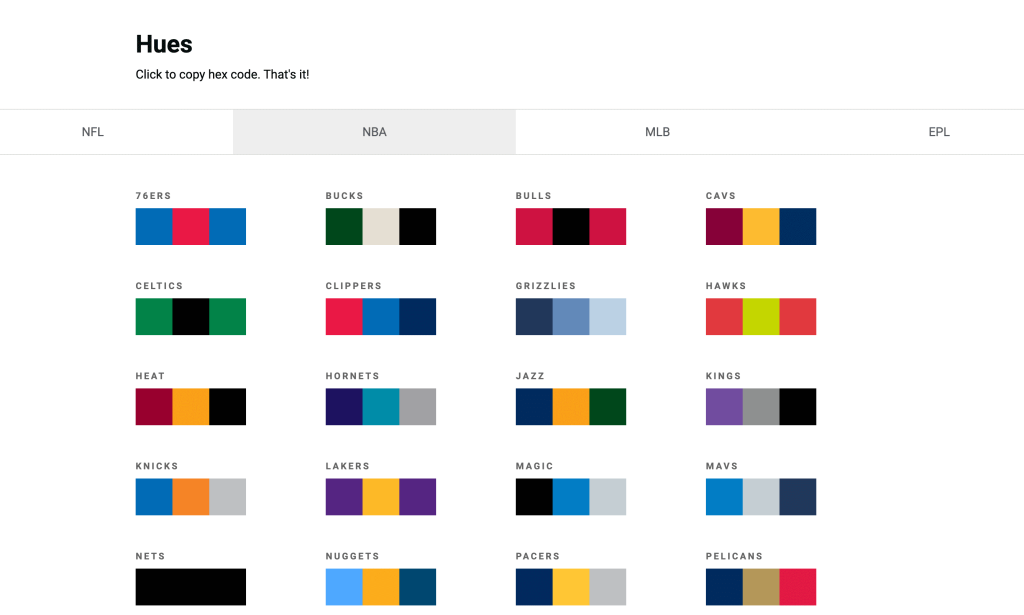Click the Hues page title

[164, 44]
